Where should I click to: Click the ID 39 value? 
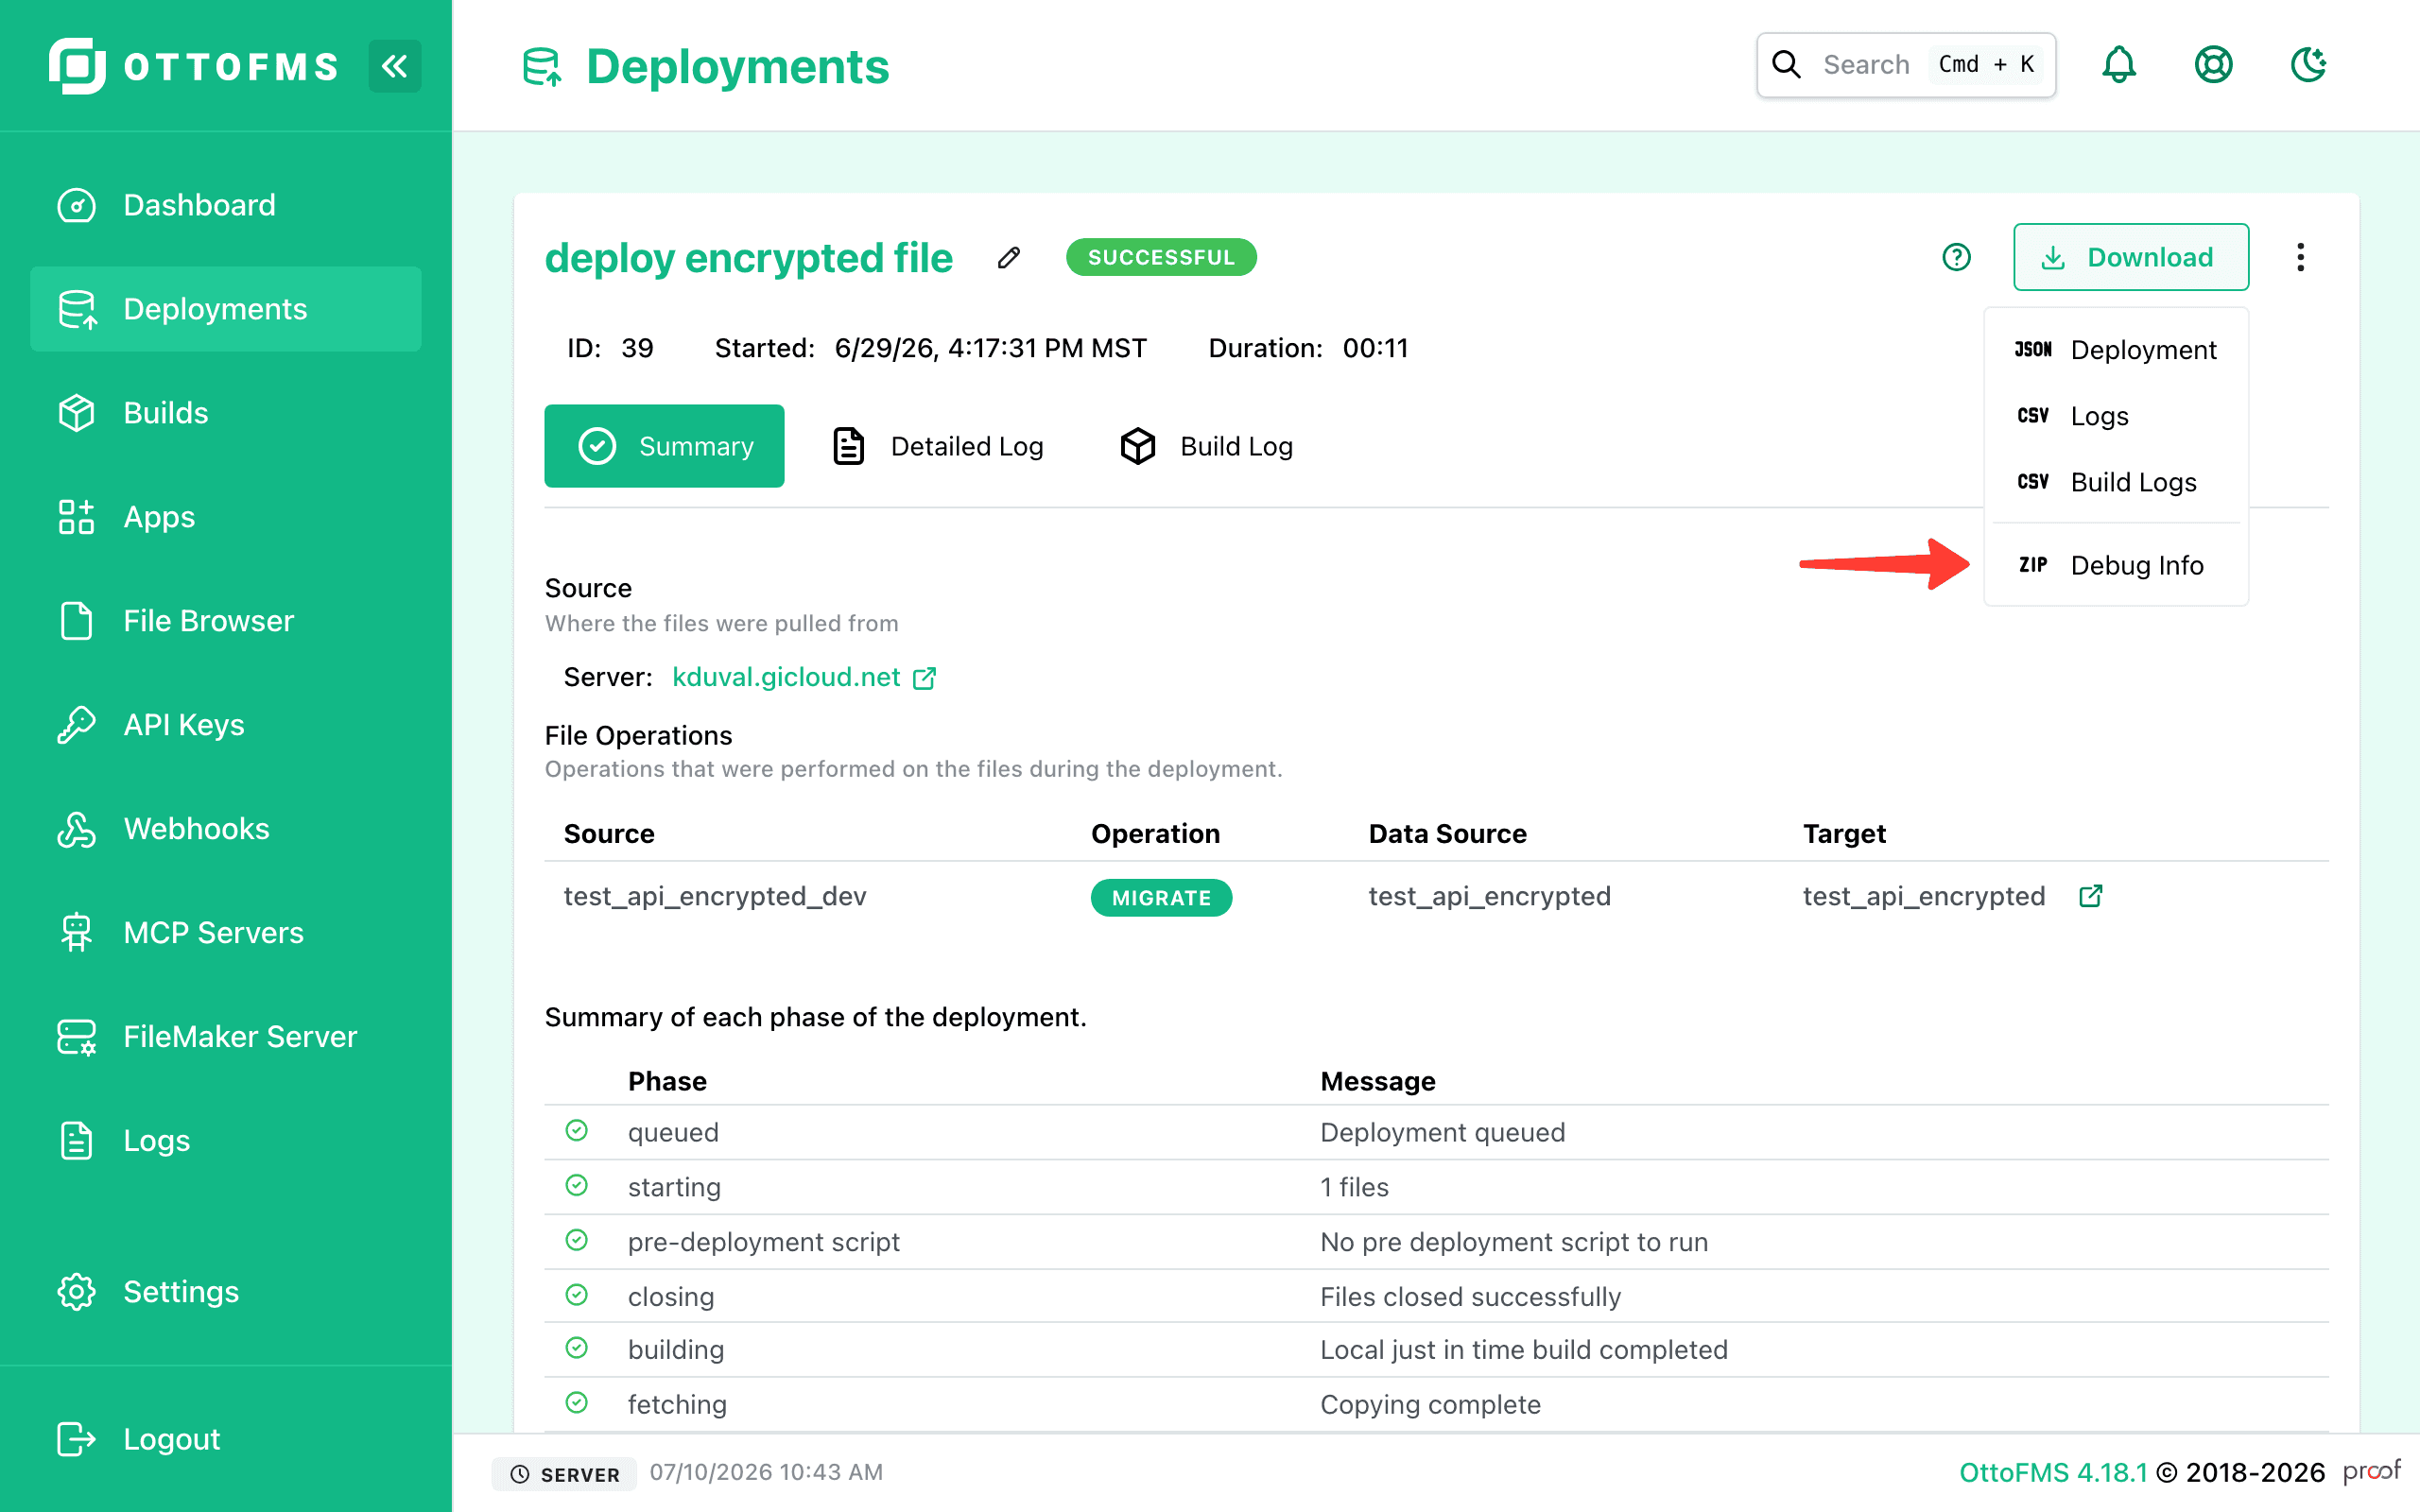(637, 348)
